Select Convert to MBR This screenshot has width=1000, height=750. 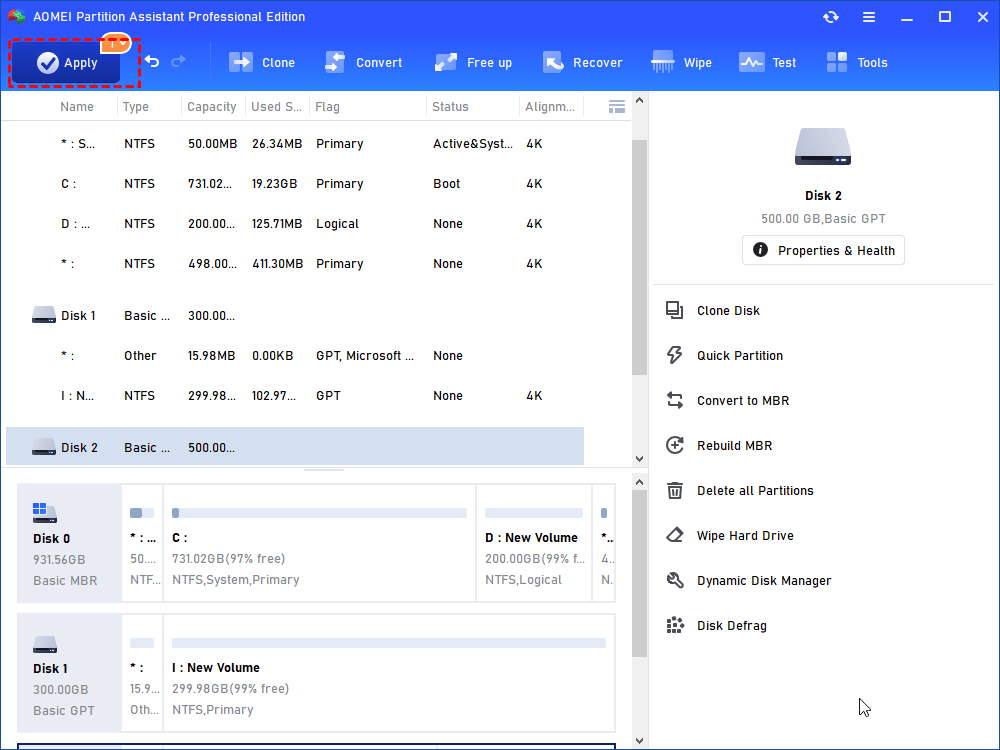pyautogui.click(x=728, y=401)
